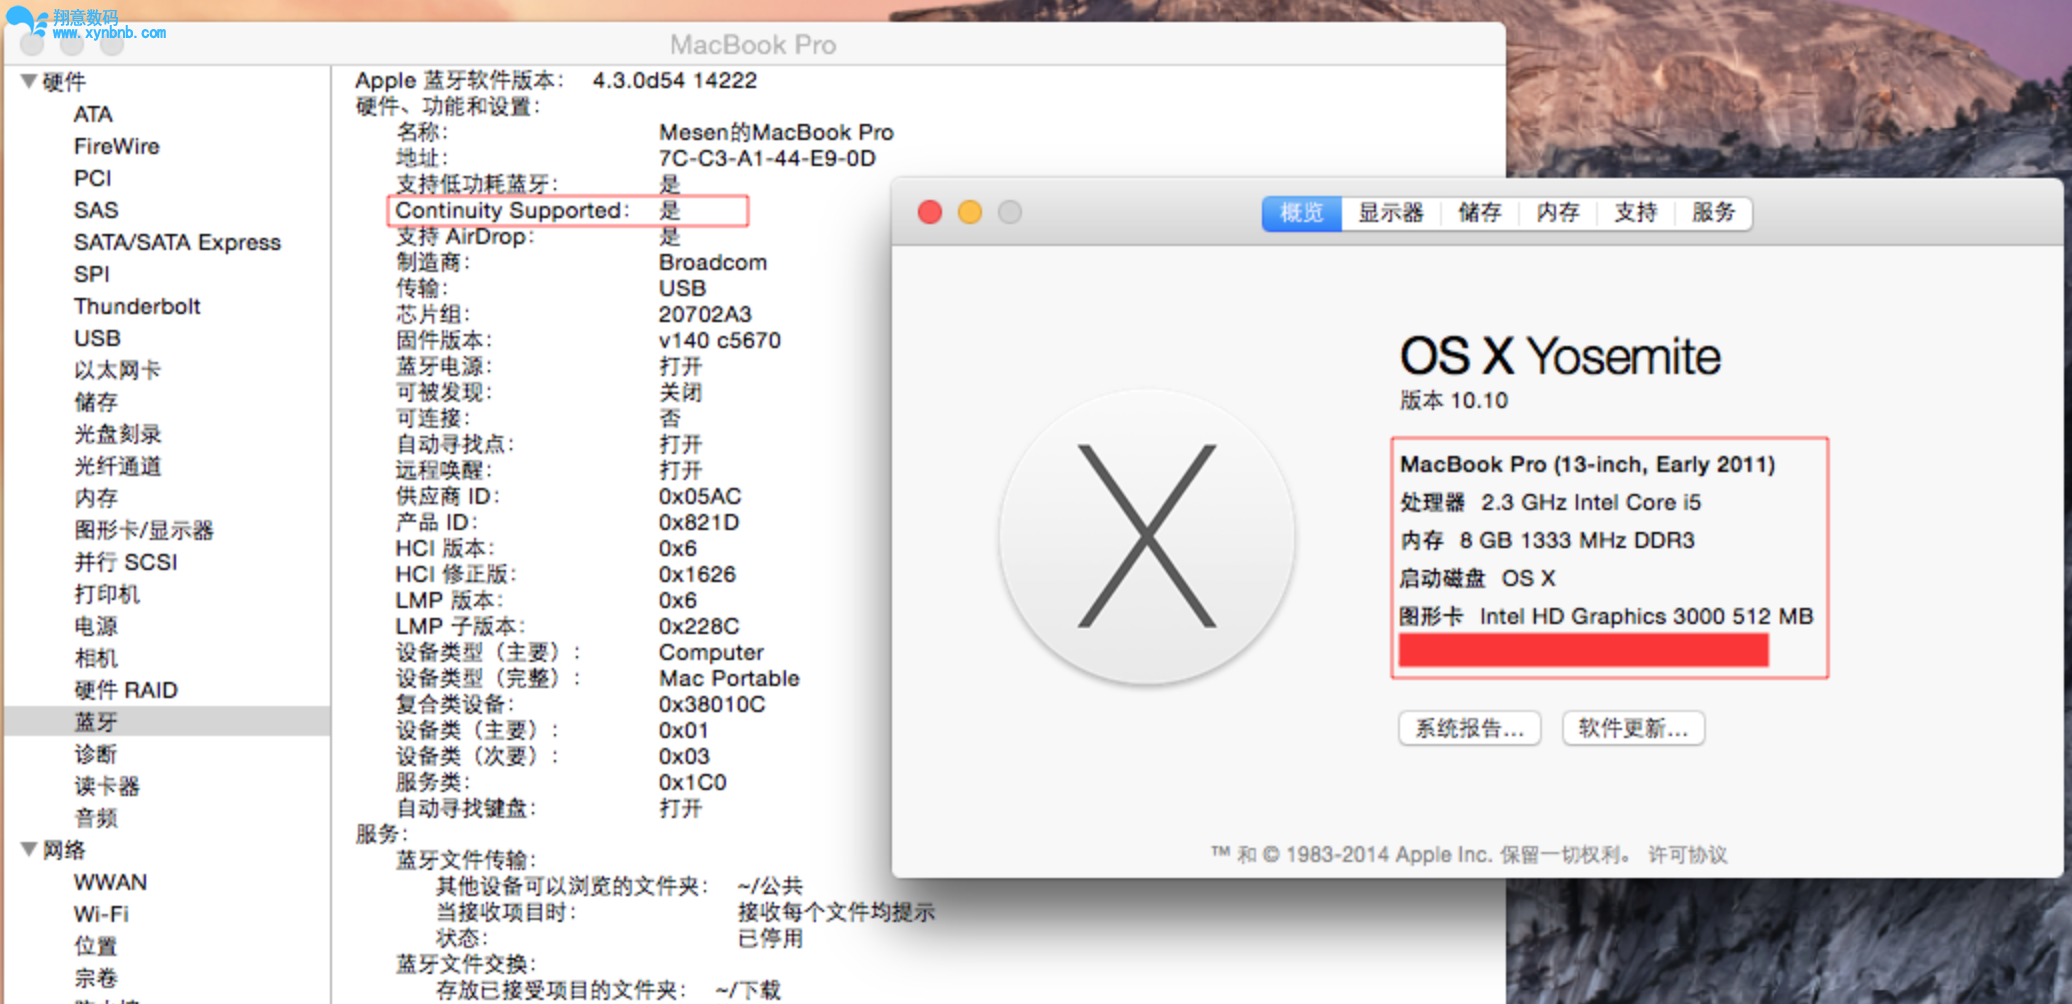Click the 2.3 GHz Intel Core i5 text
2072x1004 pixels.
[1591, 502]
